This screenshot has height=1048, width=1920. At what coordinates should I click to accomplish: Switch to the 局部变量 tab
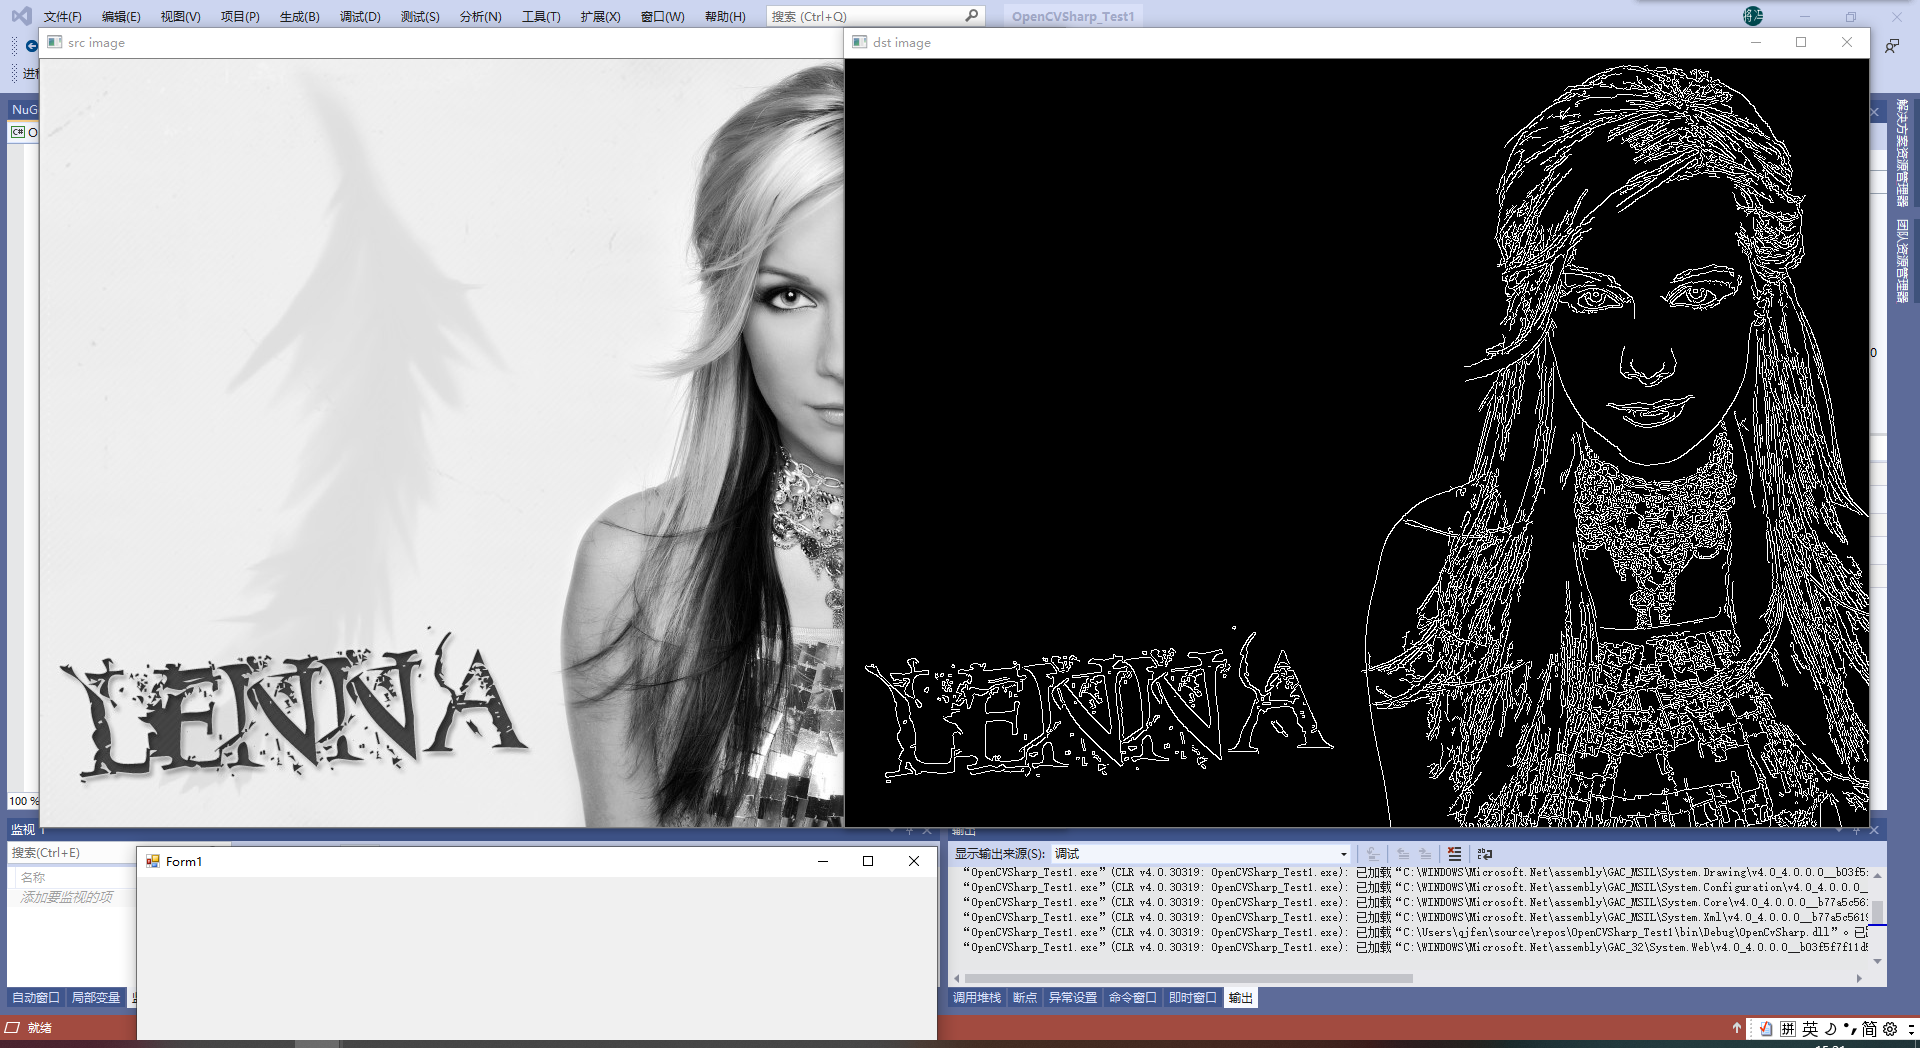tap(96, 998)
